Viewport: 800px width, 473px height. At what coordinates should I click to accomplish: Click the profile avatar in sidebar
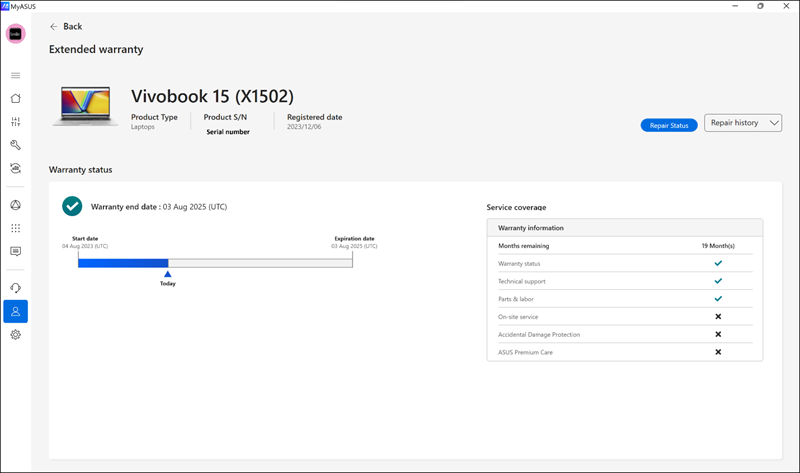click(15, 34)
